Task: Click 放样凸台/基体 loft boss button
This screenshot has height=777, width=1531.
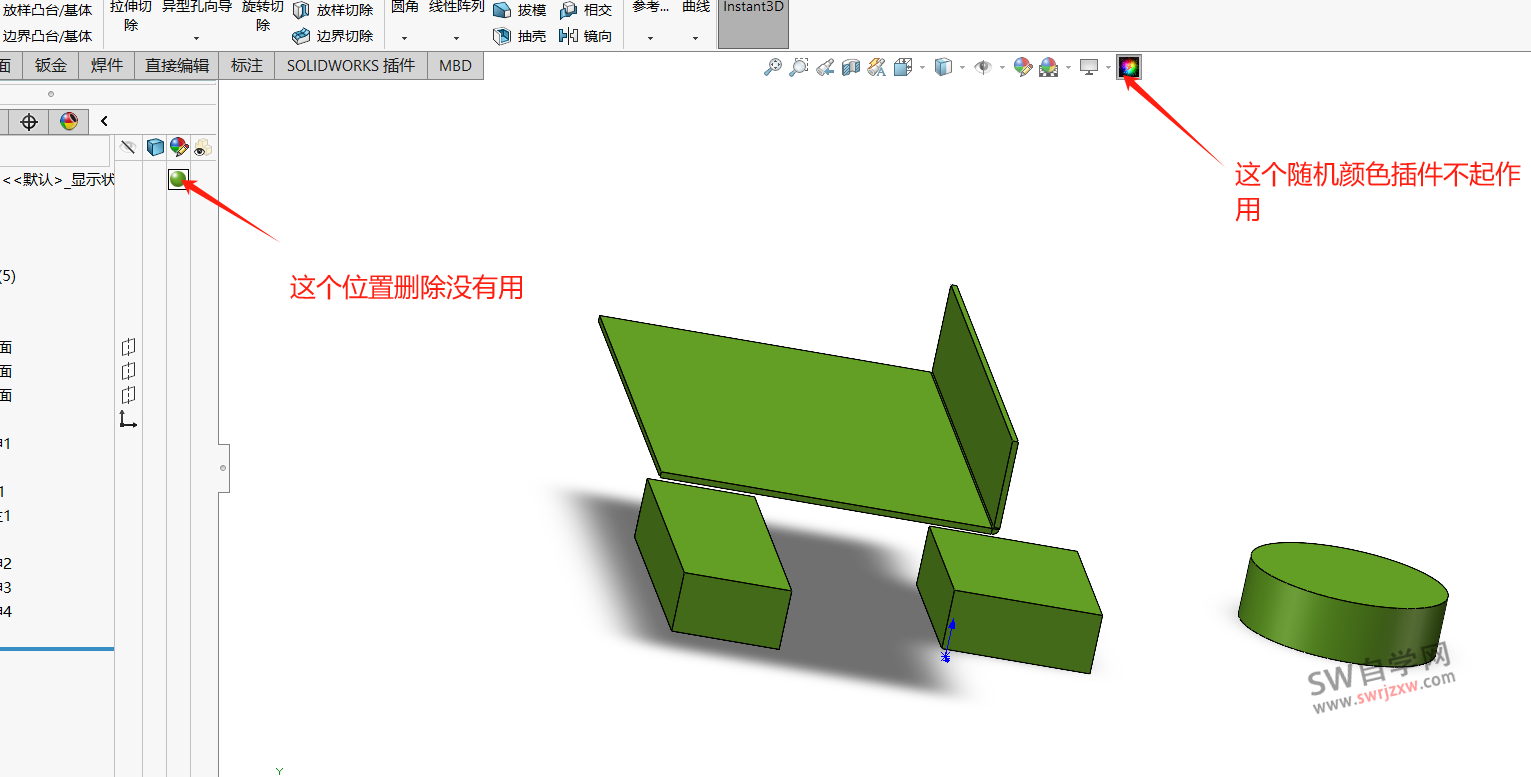Action: (x=47, y=10)
